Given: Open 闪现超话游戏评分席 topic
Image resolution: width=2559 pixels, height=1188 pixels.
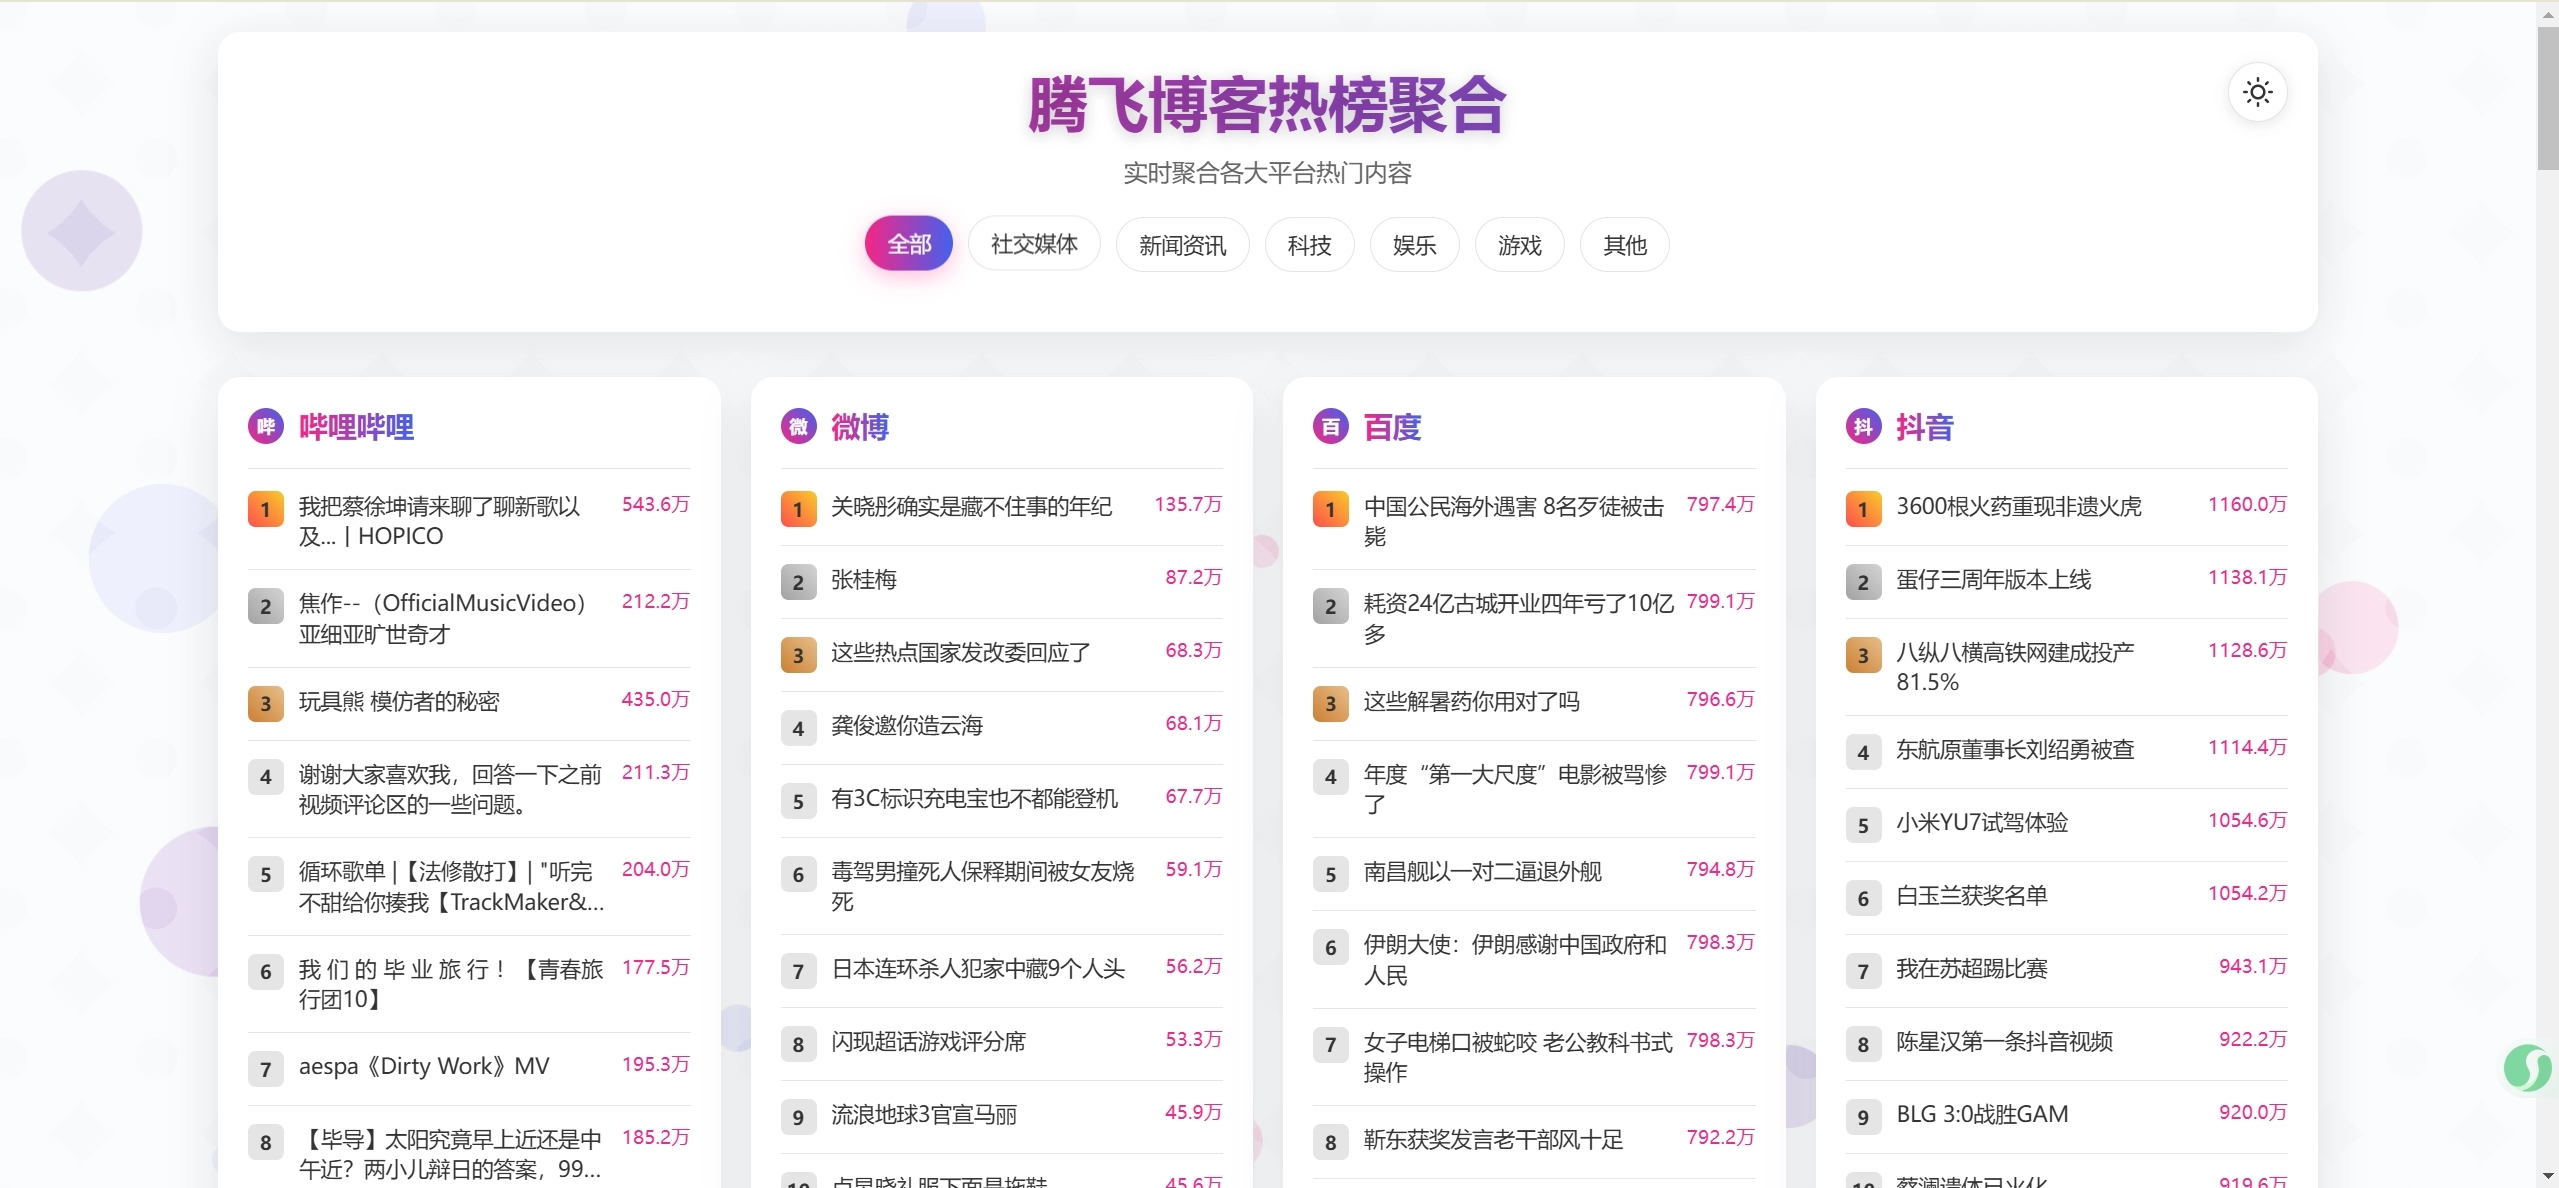Looking at the screenshot, I should point(1001,1043).
